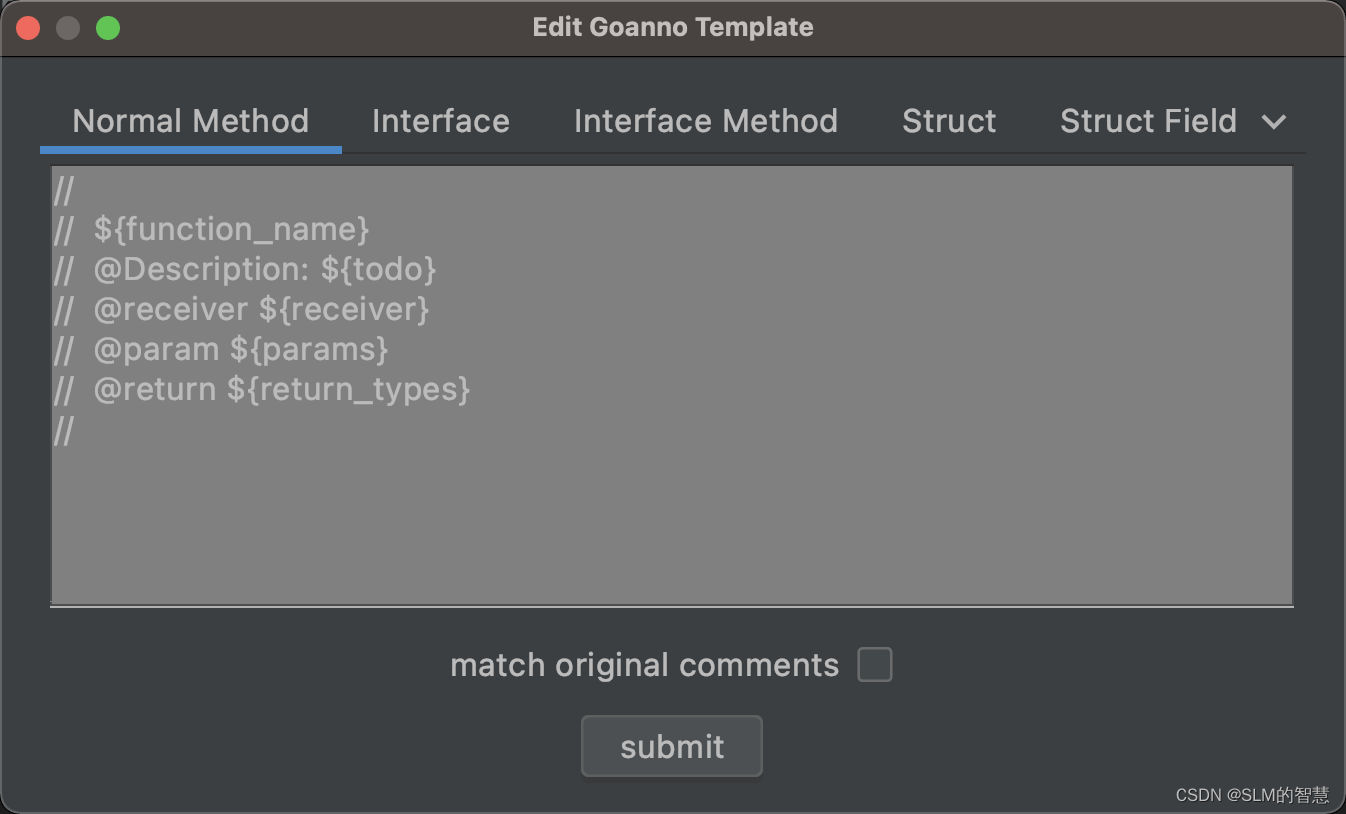Click the gray minimize window button
The width and height of the screenshot is (1346, 814).
coord(68,28)
